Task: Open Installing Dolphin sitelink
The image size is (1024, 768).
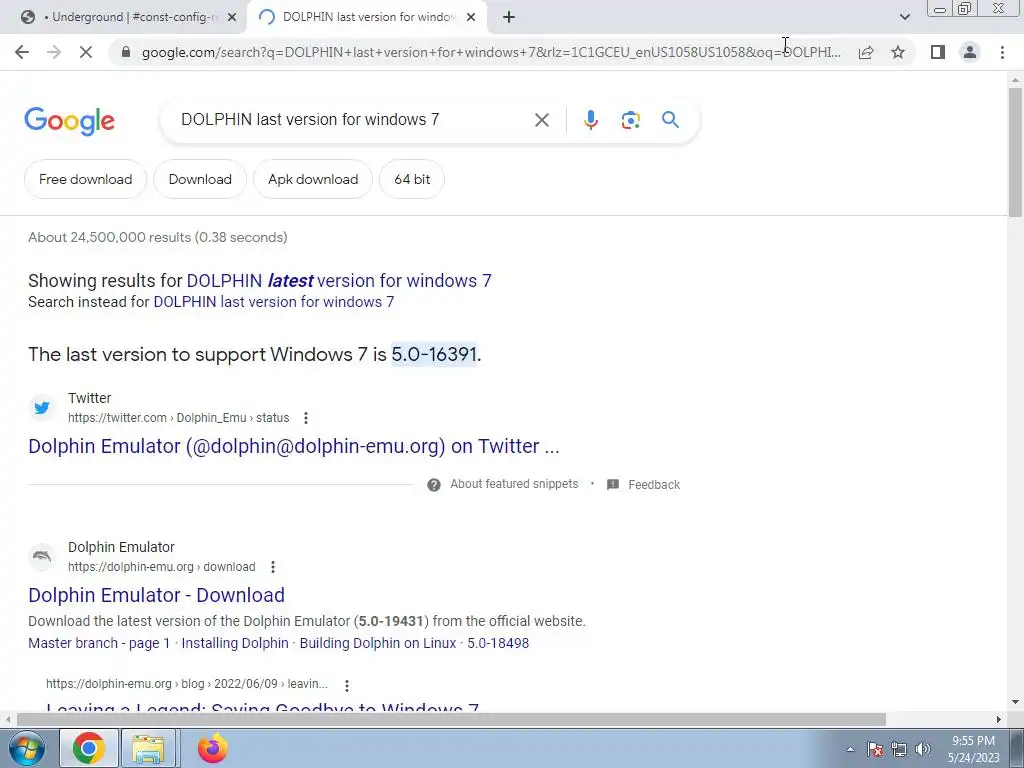Action: tap(235, 643)
